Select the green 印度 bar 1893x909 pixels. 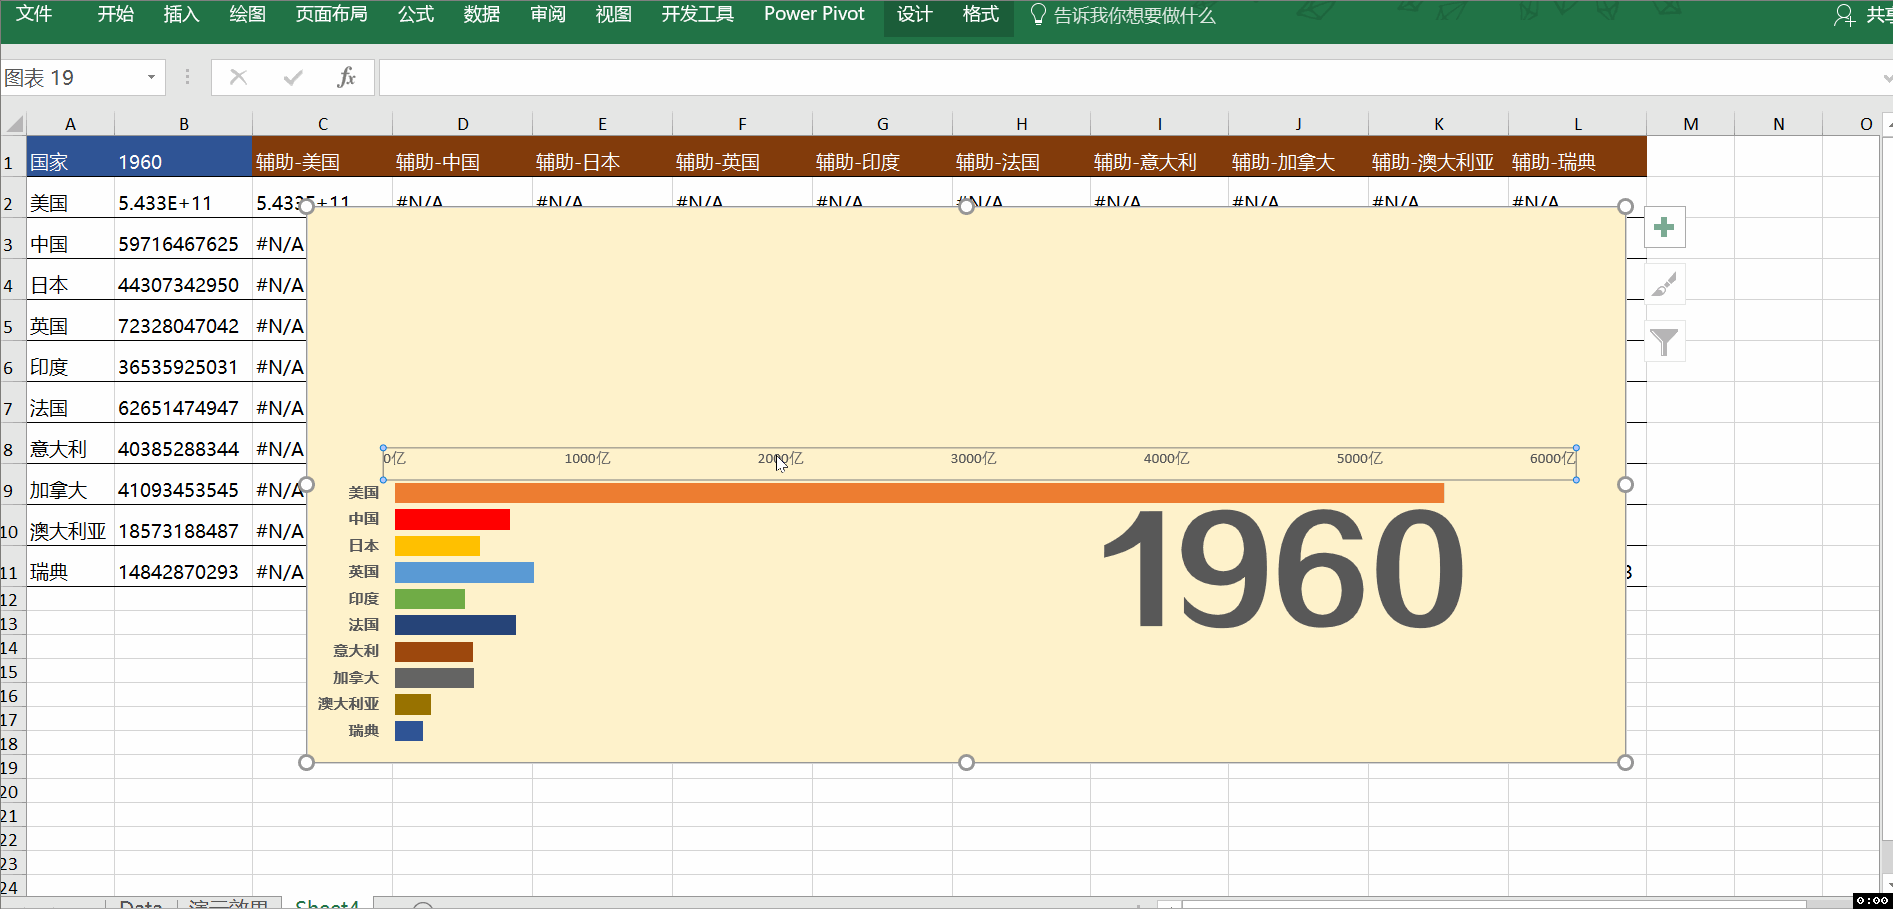[430, 599]
